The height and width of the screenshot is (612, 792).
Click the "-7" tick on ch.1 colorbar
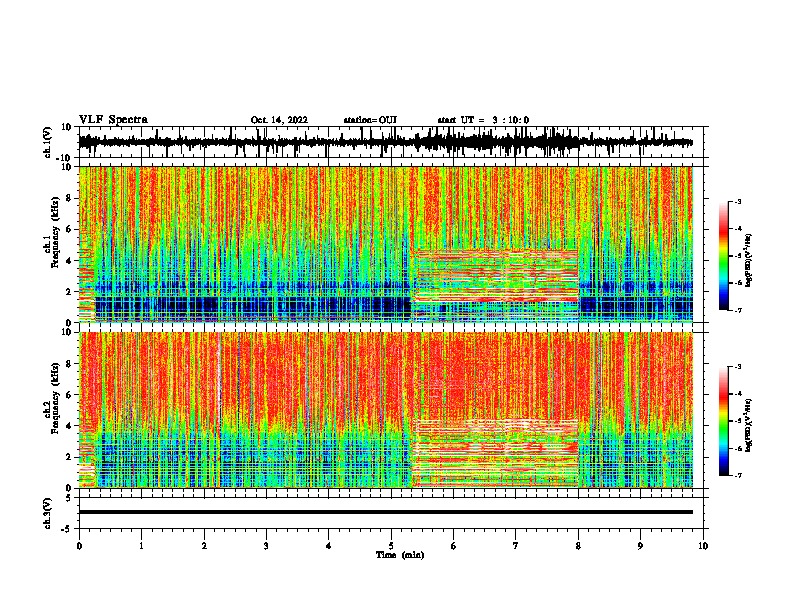click(x=738, y=310)
